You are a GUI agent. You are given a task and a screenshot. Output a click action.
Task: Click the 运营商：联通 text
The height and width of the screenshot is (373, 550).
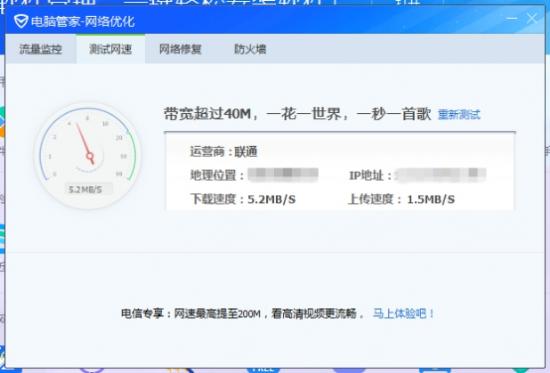(224, 152)
